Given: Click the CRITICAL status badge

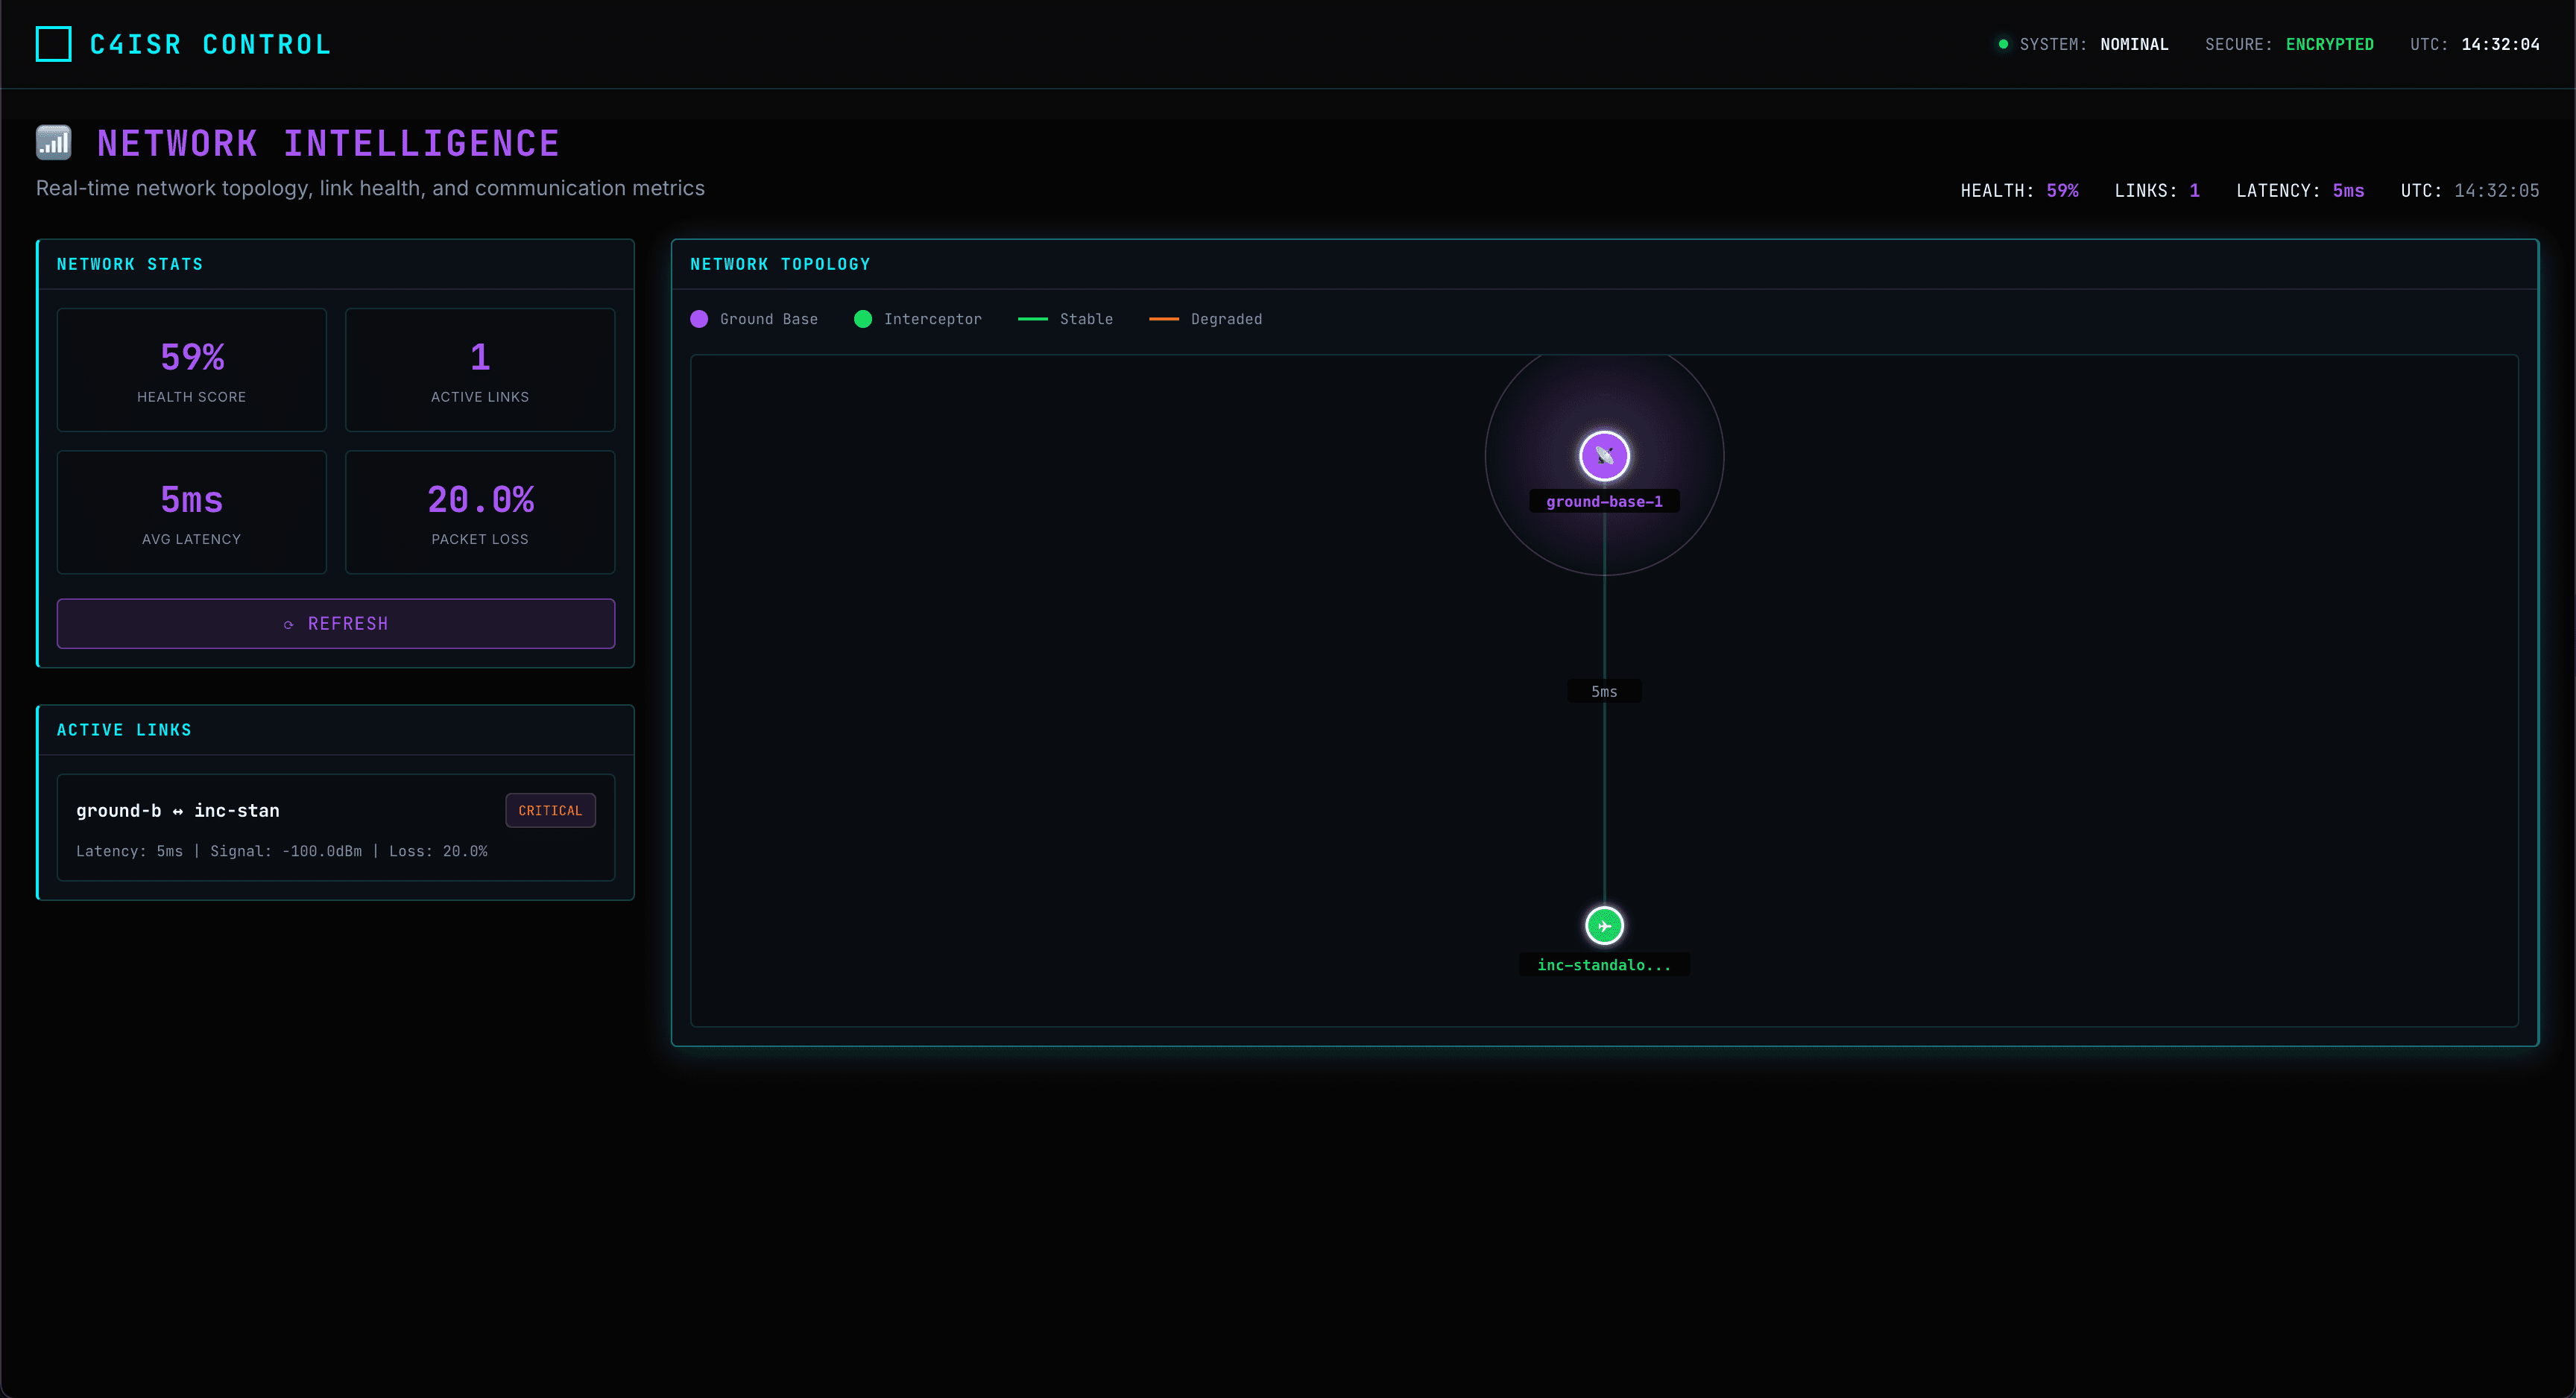Looking at the screenshot, I should tap(550, 810).
